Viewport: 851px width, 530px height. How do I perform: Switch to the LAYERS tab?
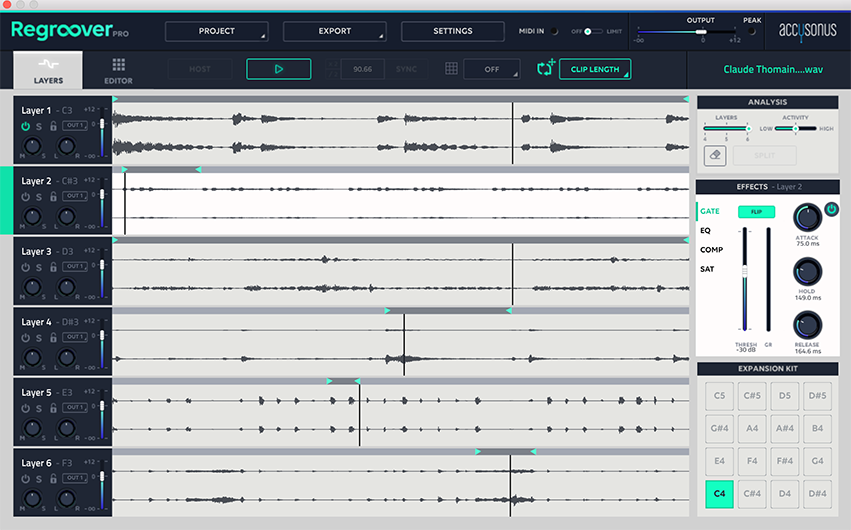point(48,71)
